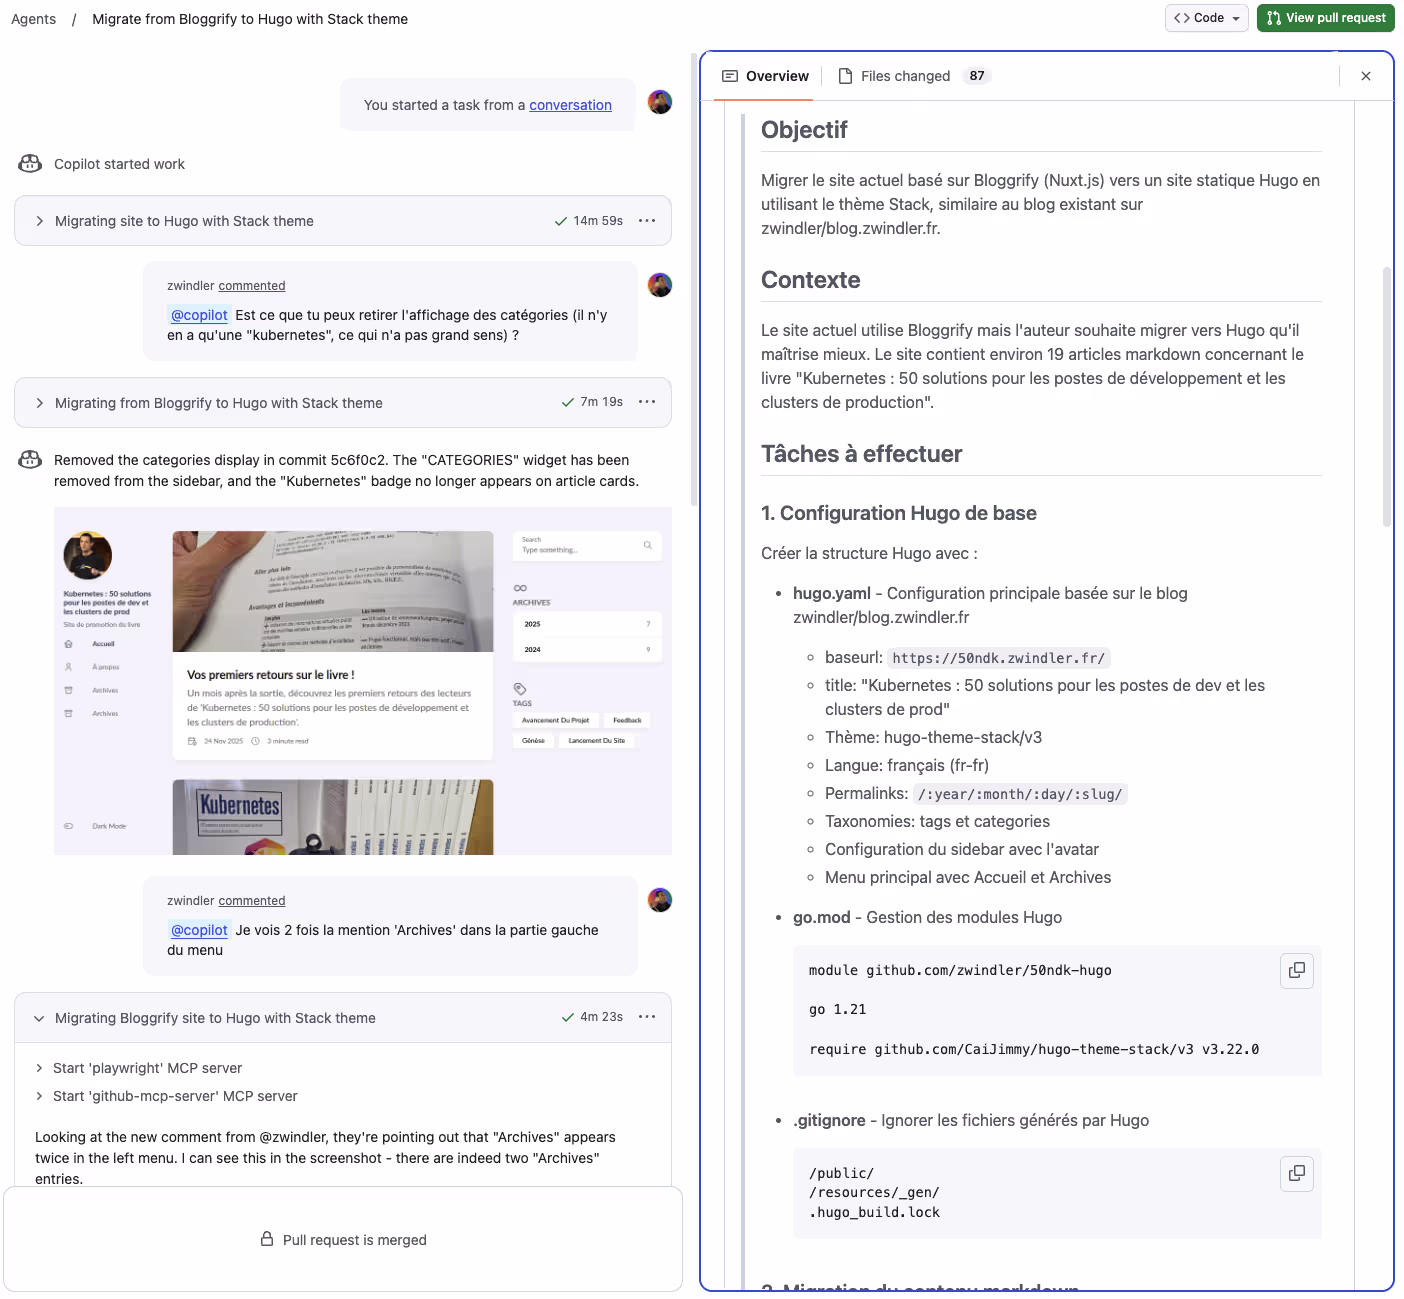
Task: Open the ellipsis menu beside '7m 19s'
Action: coord(647,402)
